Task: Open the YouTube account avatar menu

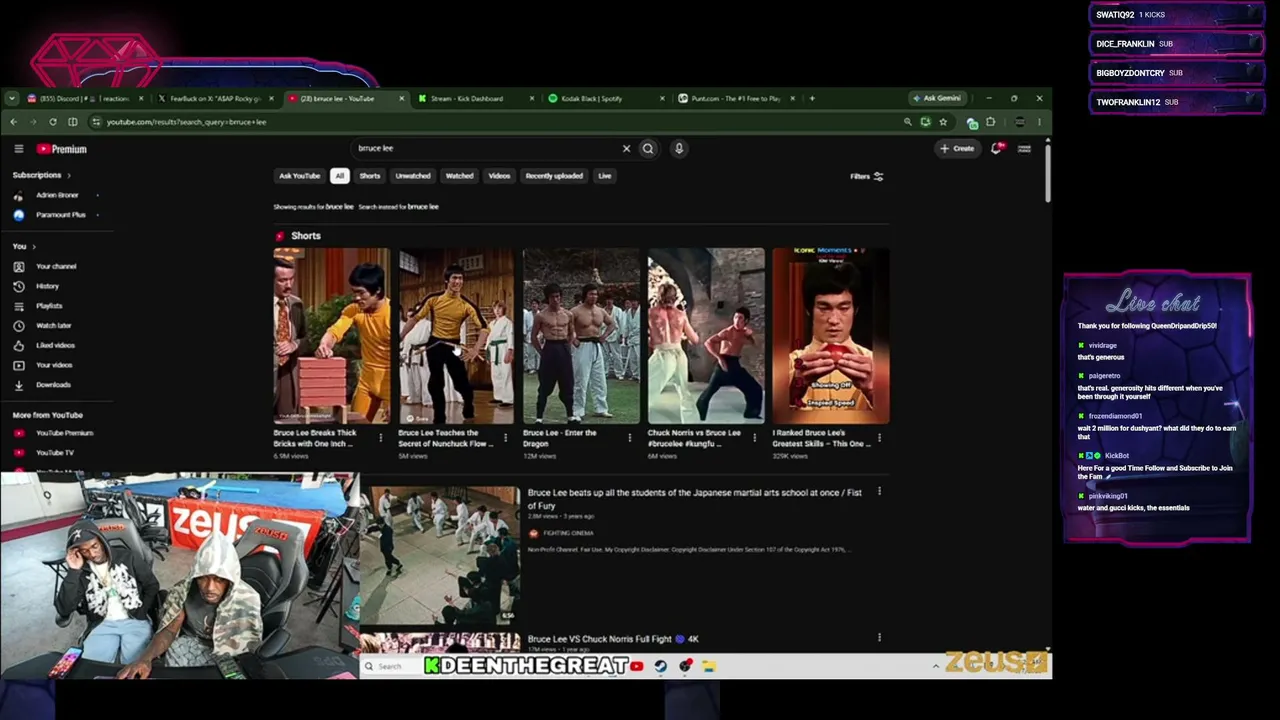Action: tap(1024, 149)
